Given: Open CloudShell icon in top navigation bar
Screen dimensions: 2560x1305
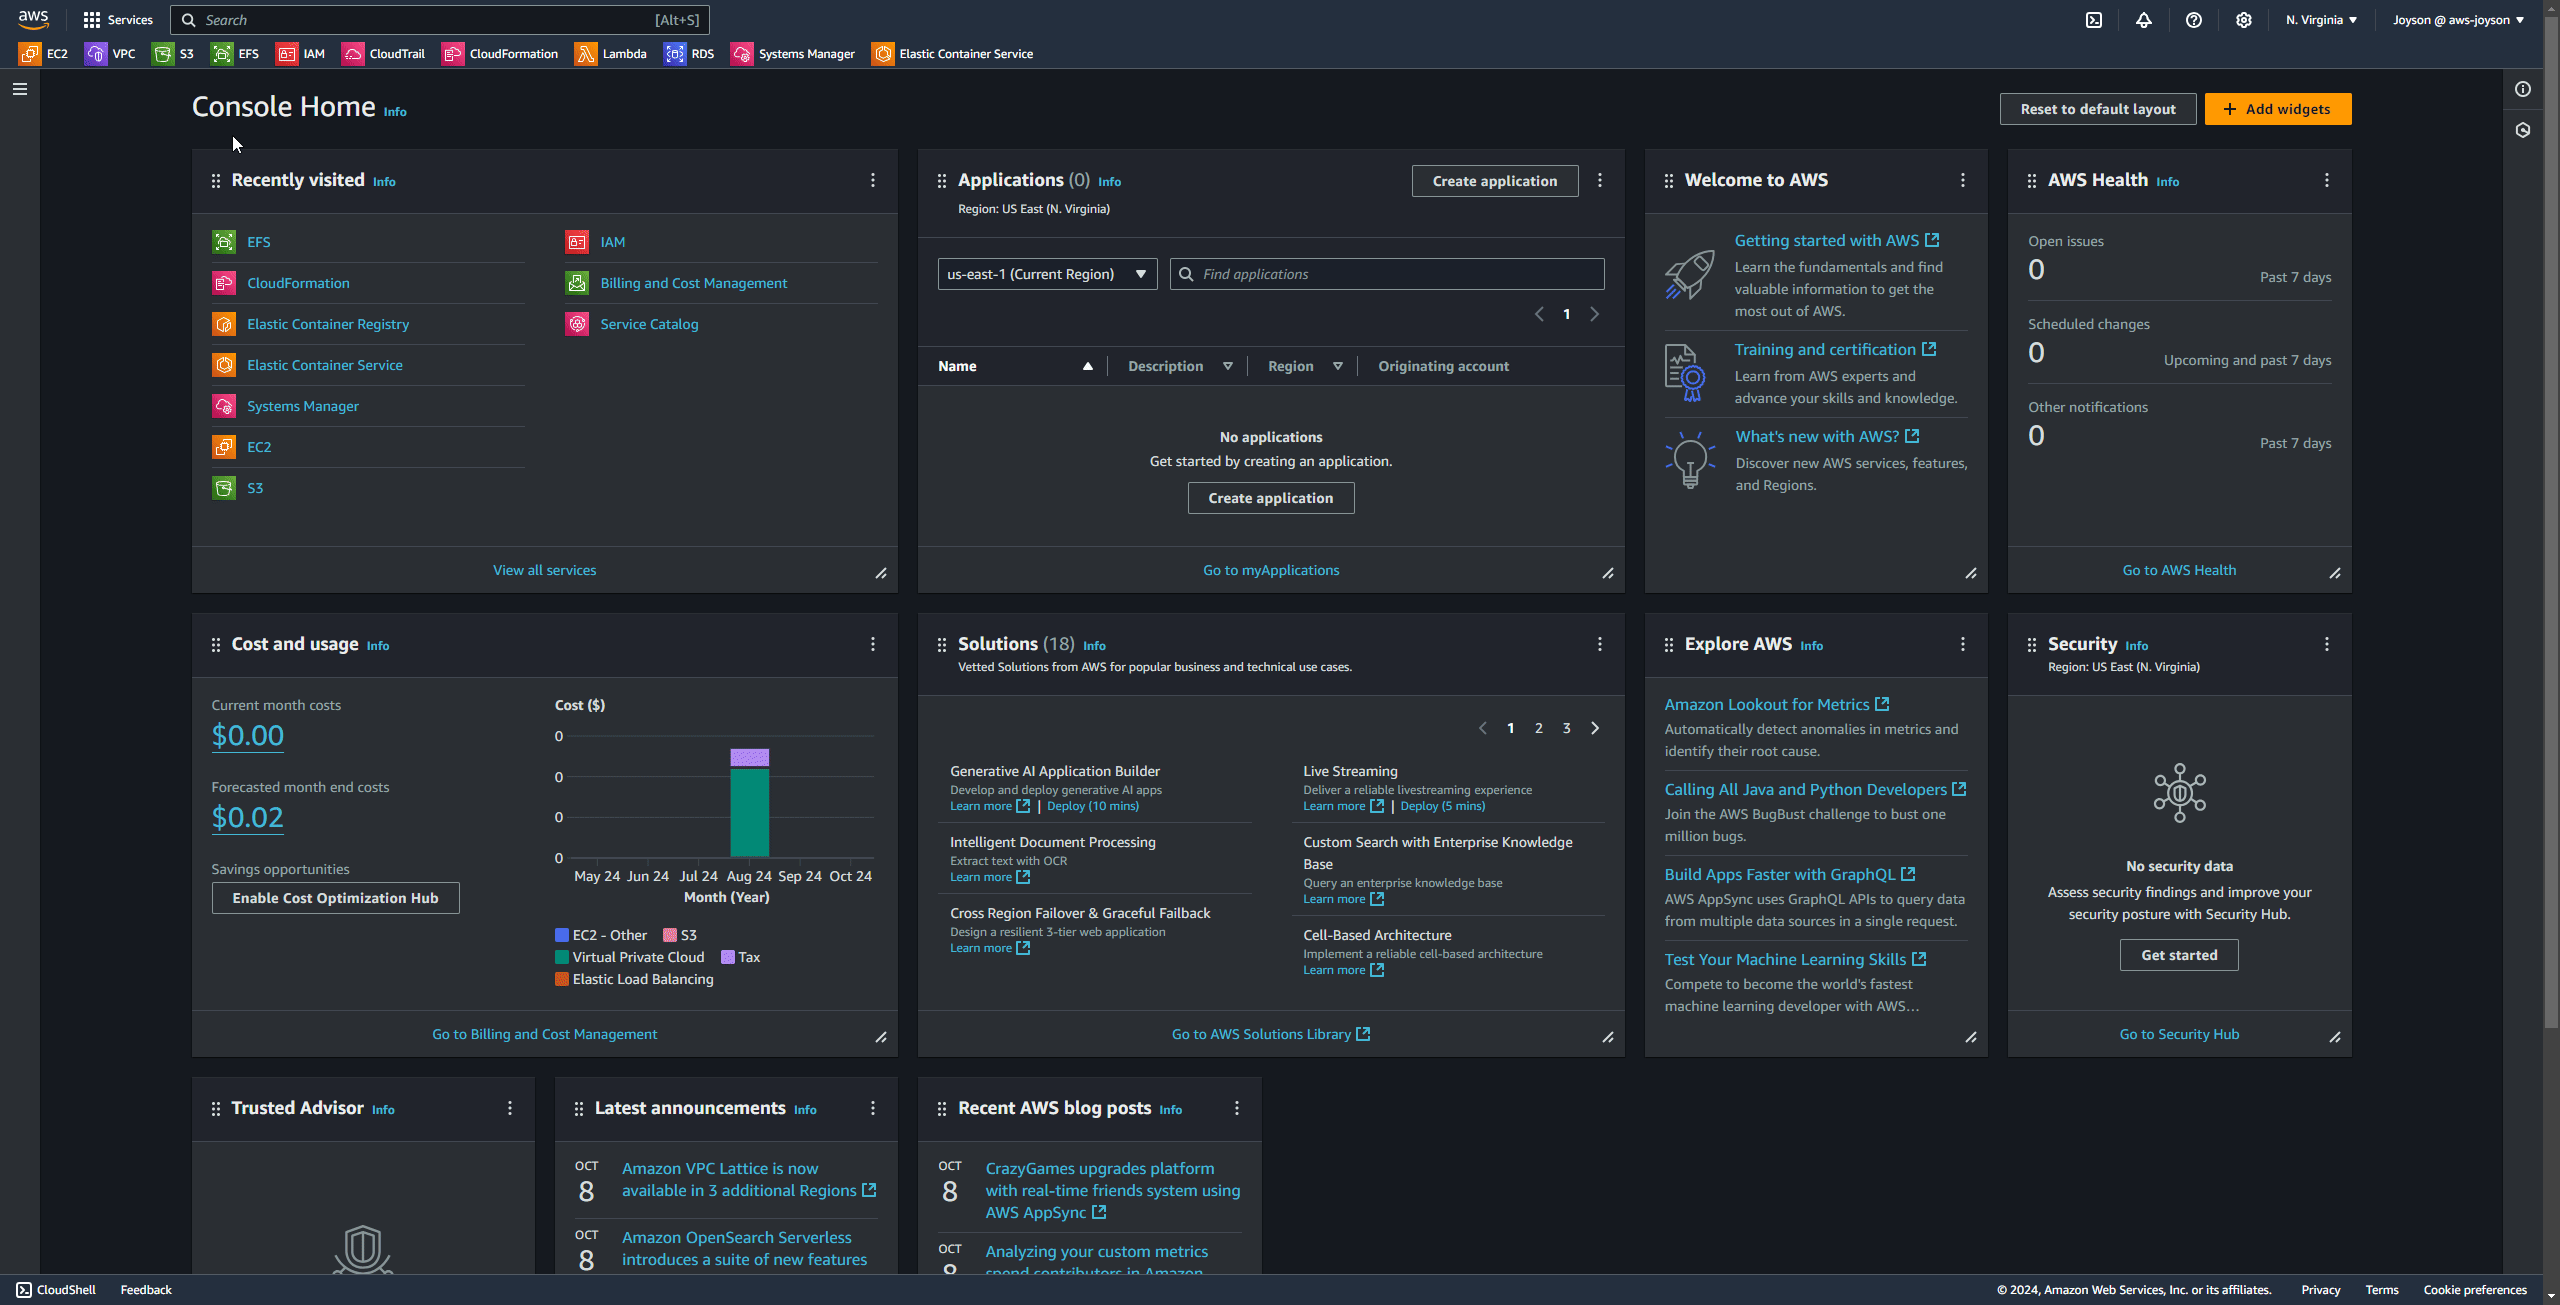Looking at the screenshot, I should [x=2093, y=20].
